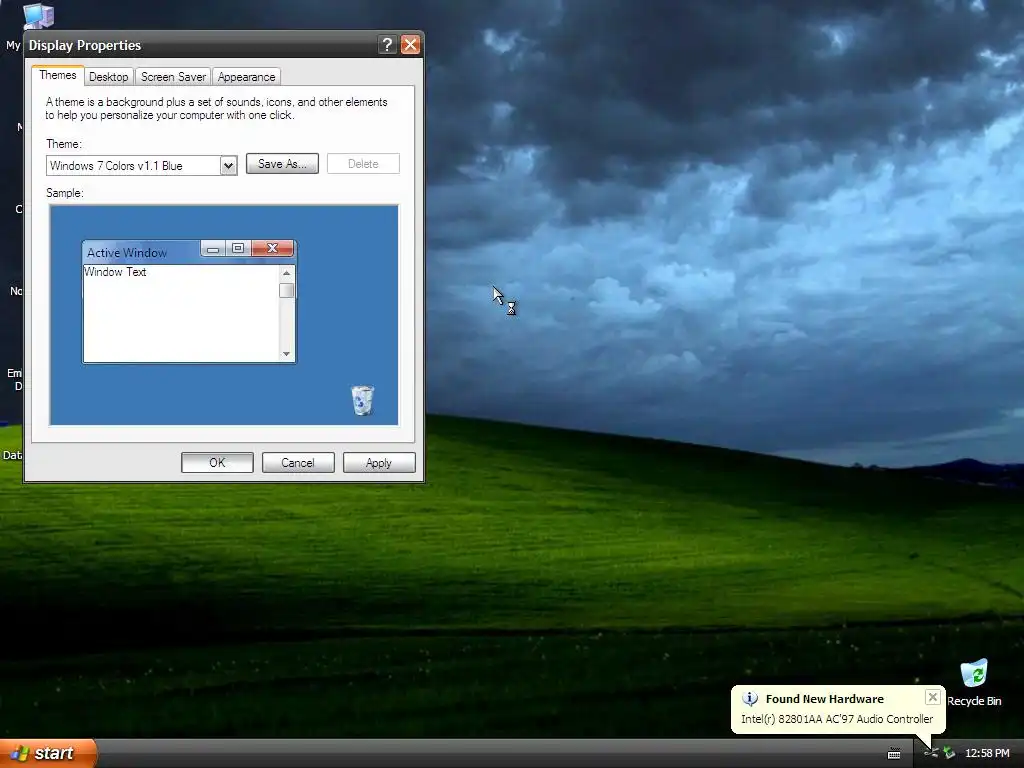The image size is (1024, 768).
Task: Click the sample window scrollbar thumb
Action: 286,291
